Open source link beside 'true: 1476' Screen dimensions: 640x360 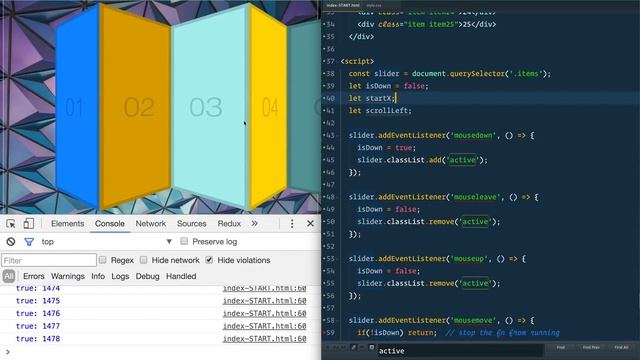point(264,313)
